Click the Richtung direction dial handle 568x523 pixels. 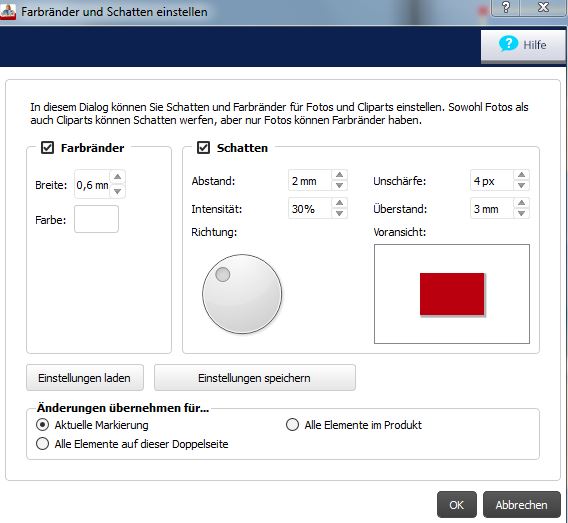(x=222, y=274)
